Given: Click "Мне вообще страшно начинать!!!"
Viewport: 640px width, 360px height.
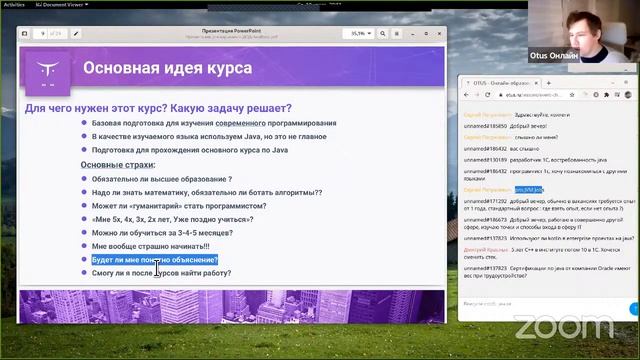Looking at the screenshot, I should (150, 246).
